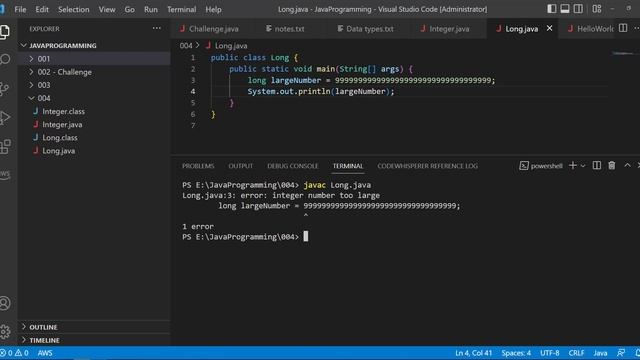Screen dimensions: 640x360
Task: Open Integer.java in the explorer
Action: [x=94, y=124]
